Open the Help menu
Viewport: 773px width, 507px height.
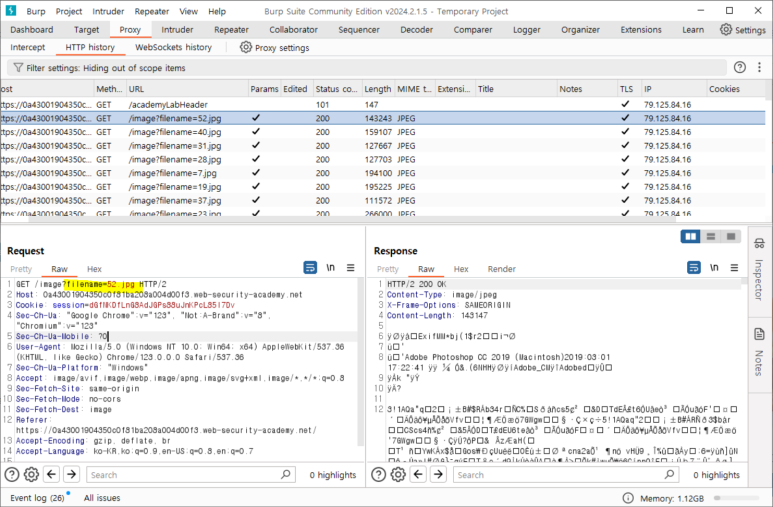[216, 11]
